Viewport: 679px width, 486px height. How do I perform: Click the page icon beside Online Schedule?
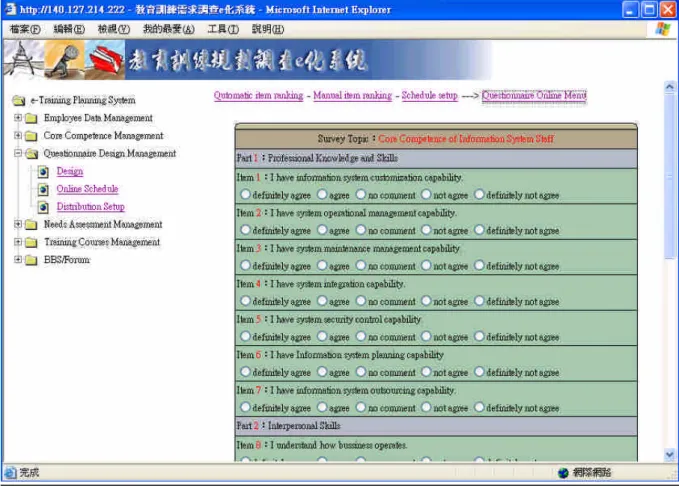(43, 190)
